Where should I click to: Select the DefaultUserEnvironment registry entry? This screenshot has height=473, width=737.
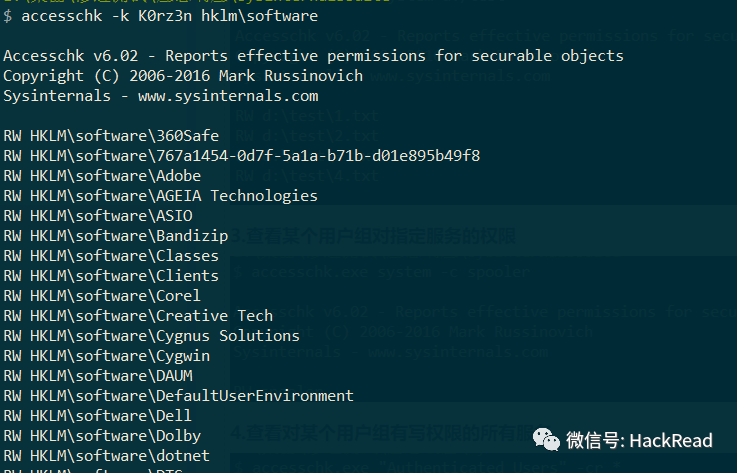179,396
